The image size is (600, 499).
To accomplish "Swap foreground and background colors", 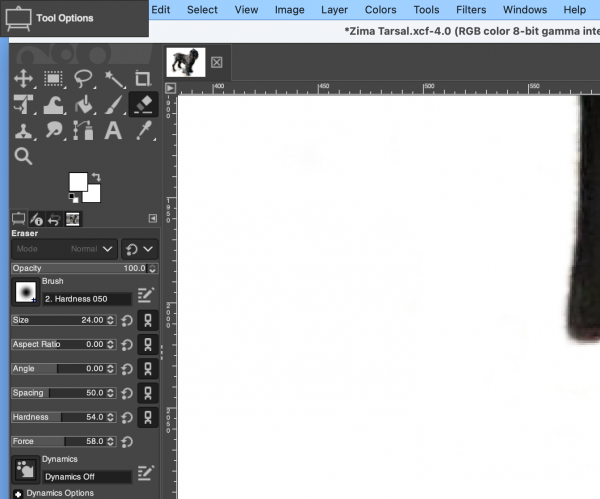I will tap(96, 177).
